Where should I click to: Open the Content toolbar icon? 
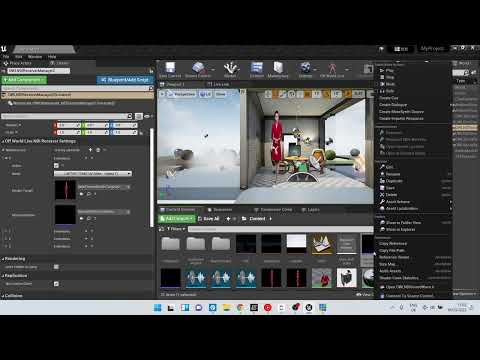coord(257,68)
